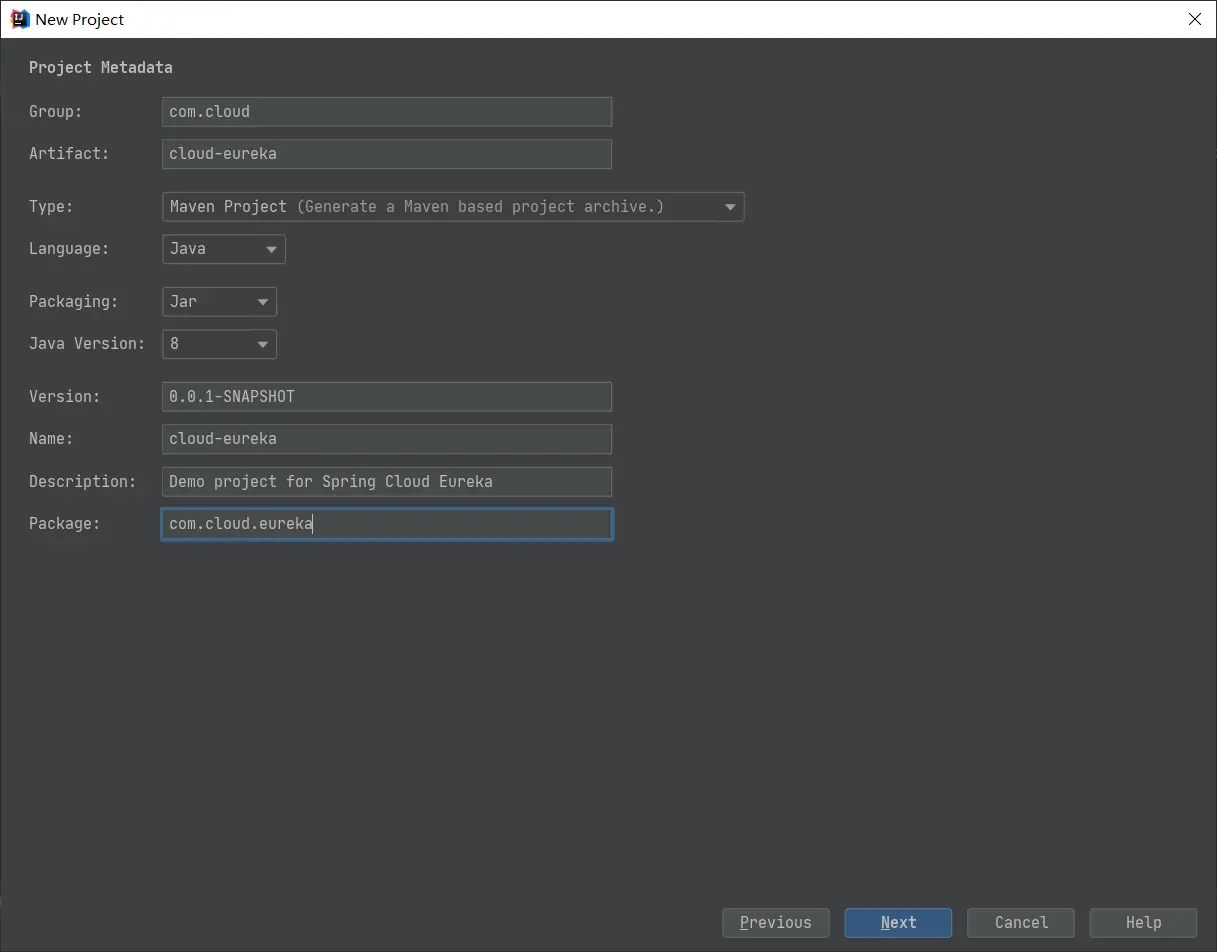
Task: Open Help for this dialog
Action: point(1143,923)
